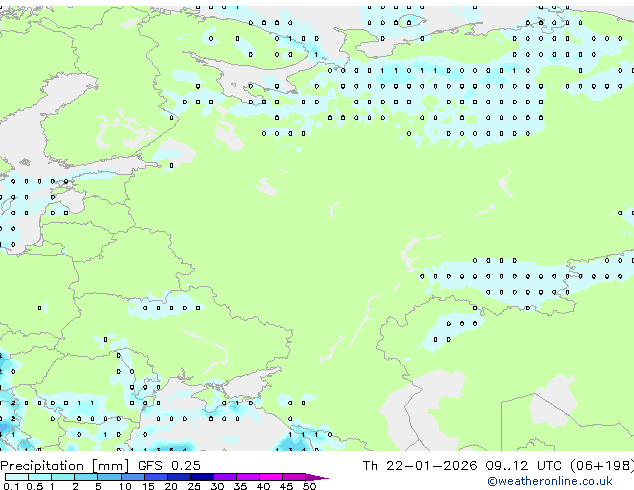Click the legend swatch between 1 and 2
Image resolution: width=634 pixels, height=490 pixels.
click(x=63, y=477)
